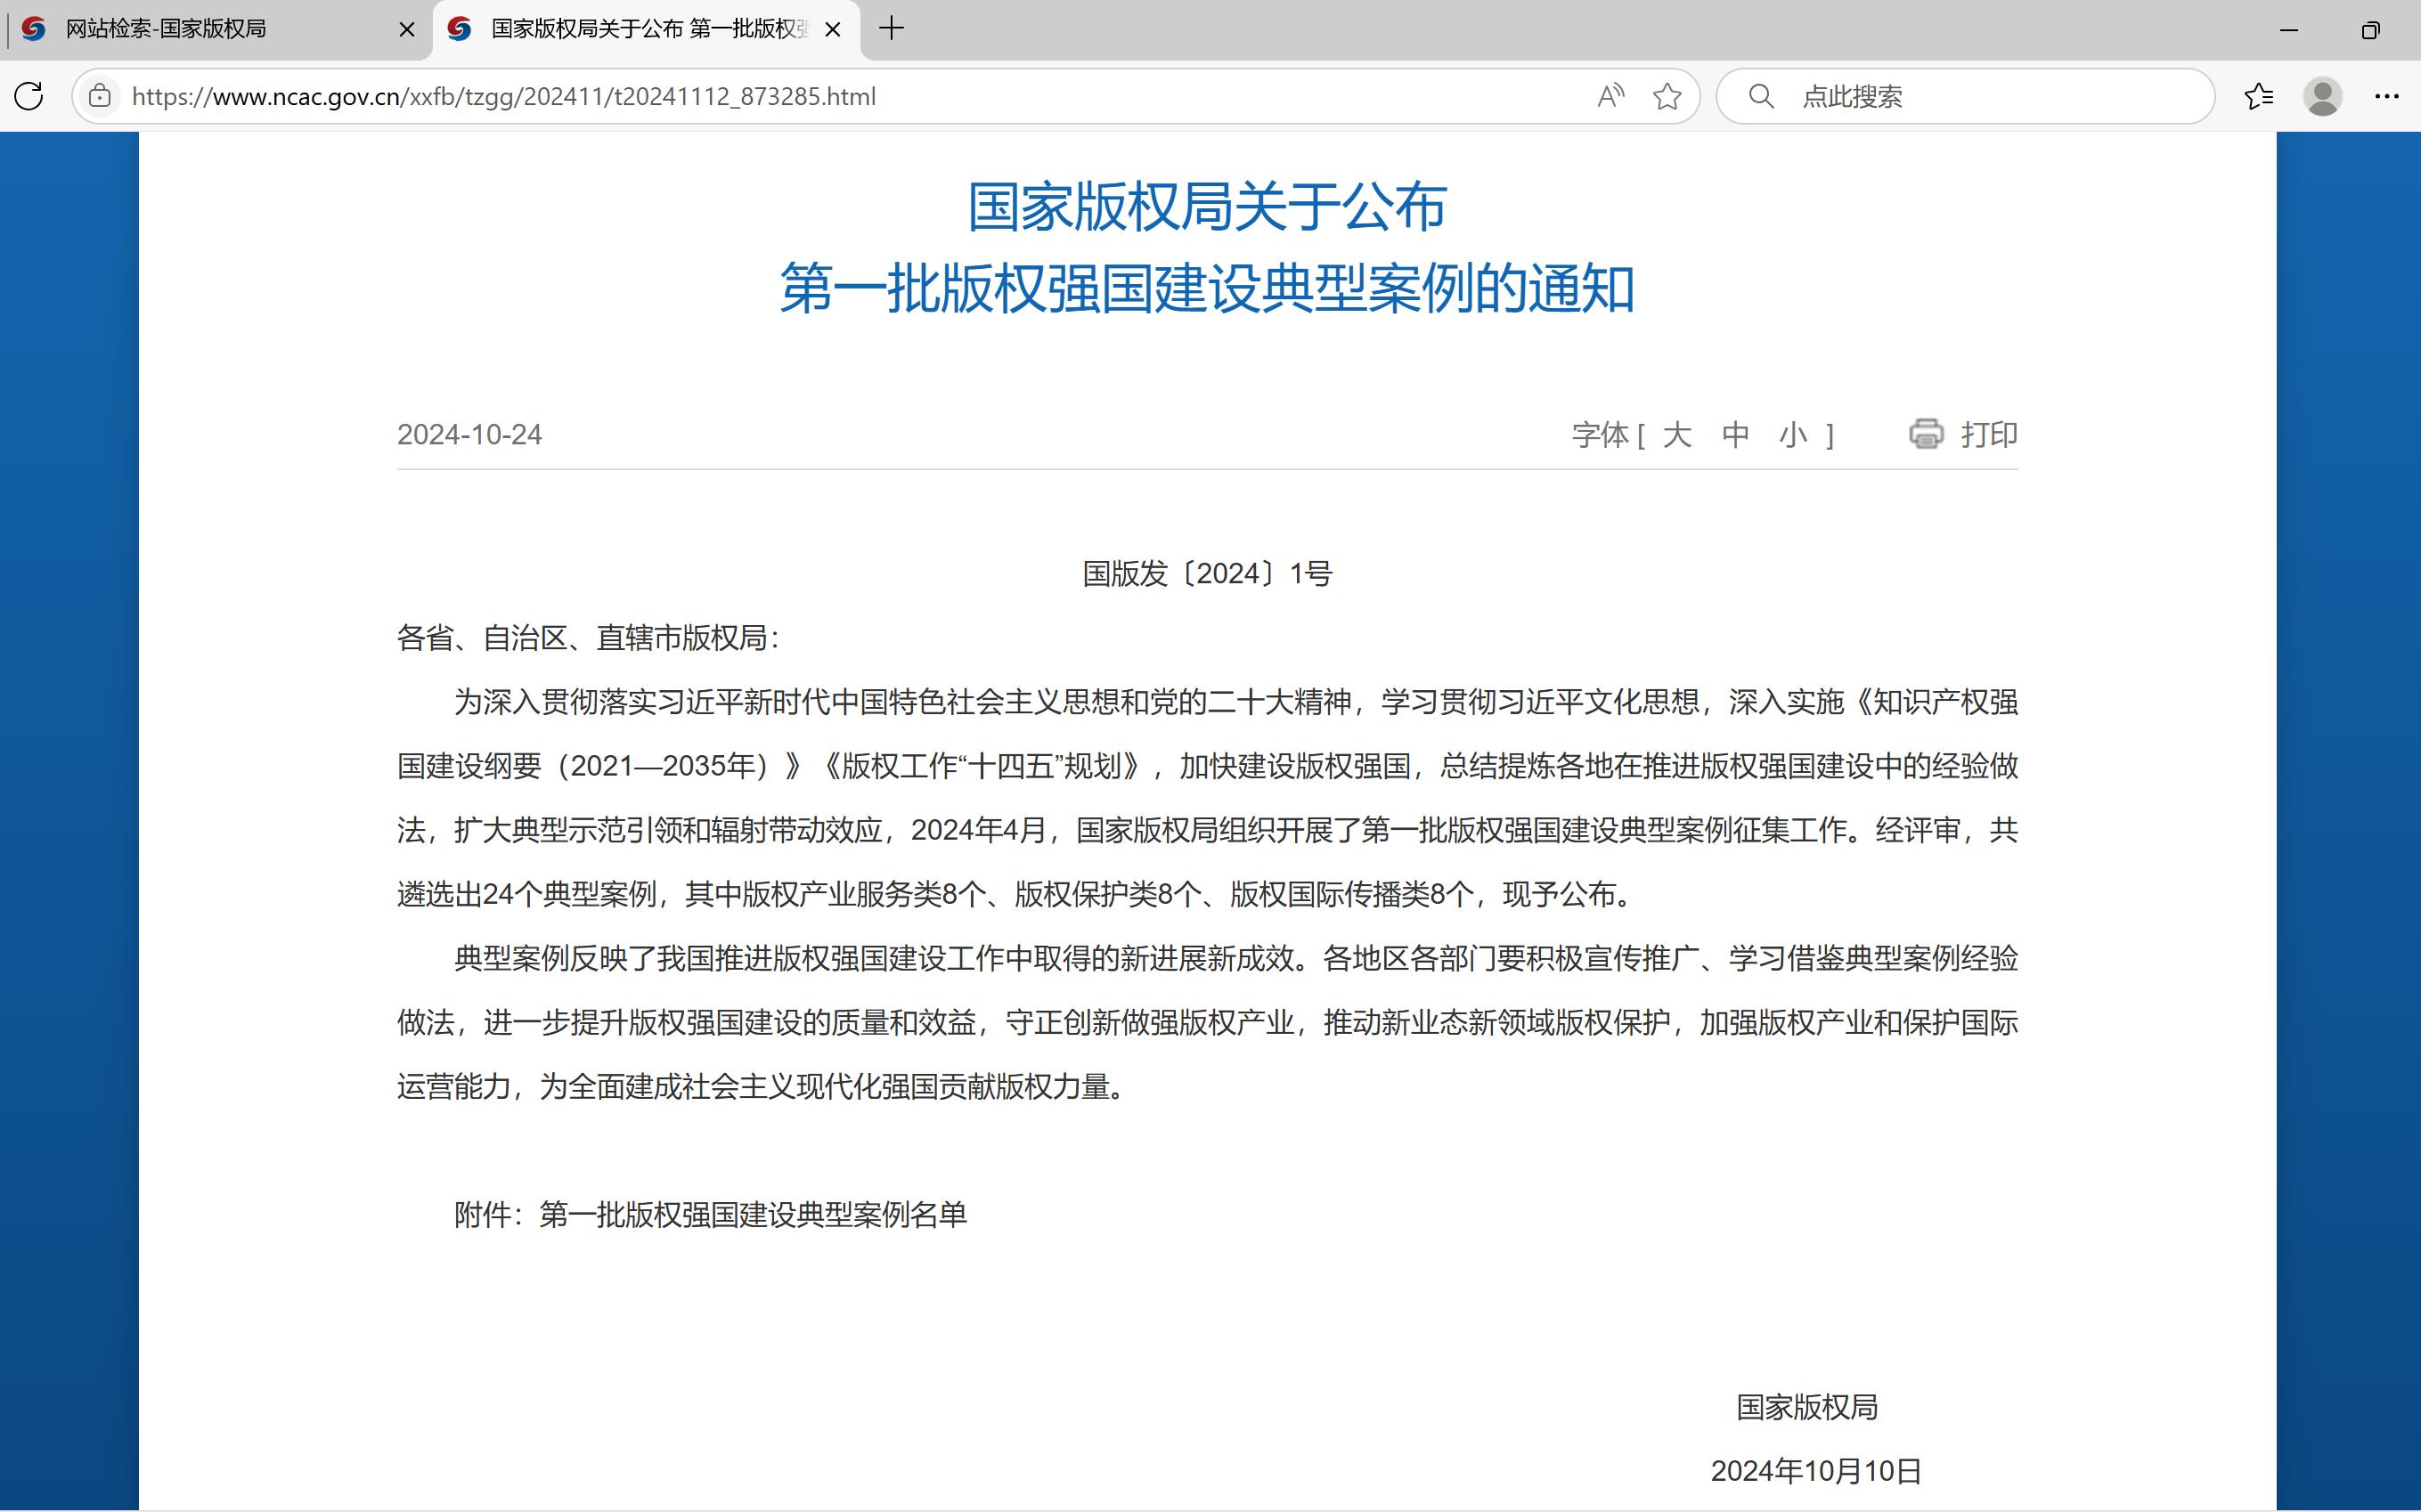Click the site security lock icon
Viewport: 2421px width, 1512px height.
(x=99, y=96)
